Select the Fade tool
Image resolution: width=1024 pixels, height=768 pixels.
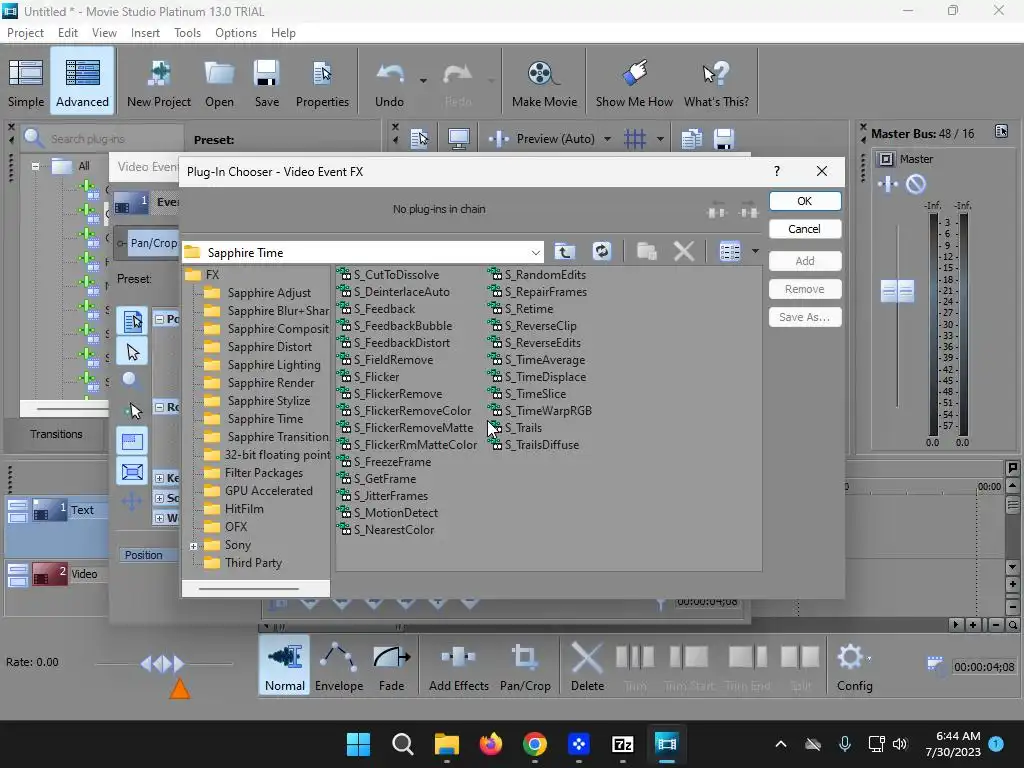click(x=391, y=667)
